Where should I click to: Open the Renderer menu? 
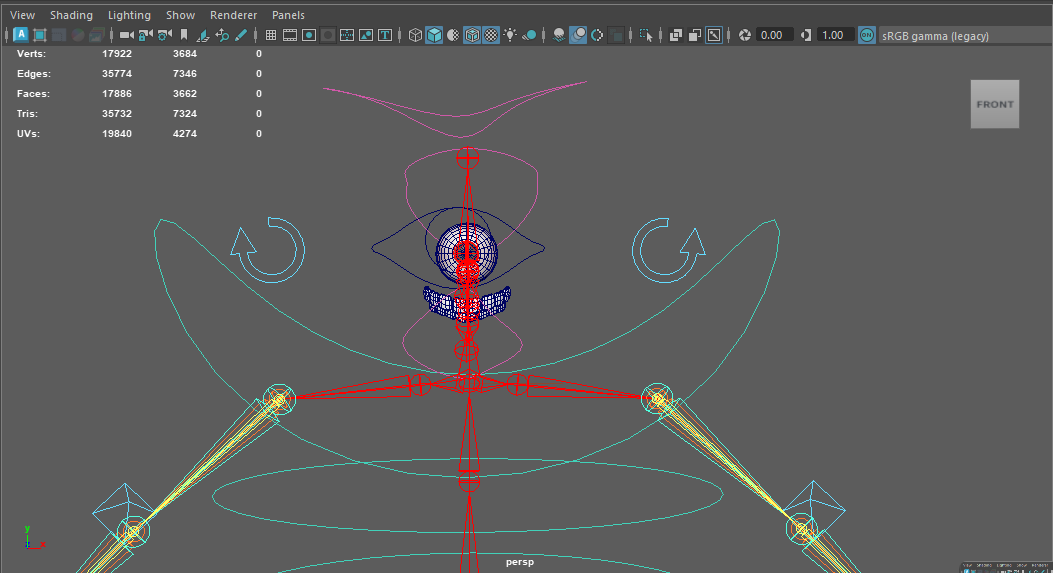(233, 15)
